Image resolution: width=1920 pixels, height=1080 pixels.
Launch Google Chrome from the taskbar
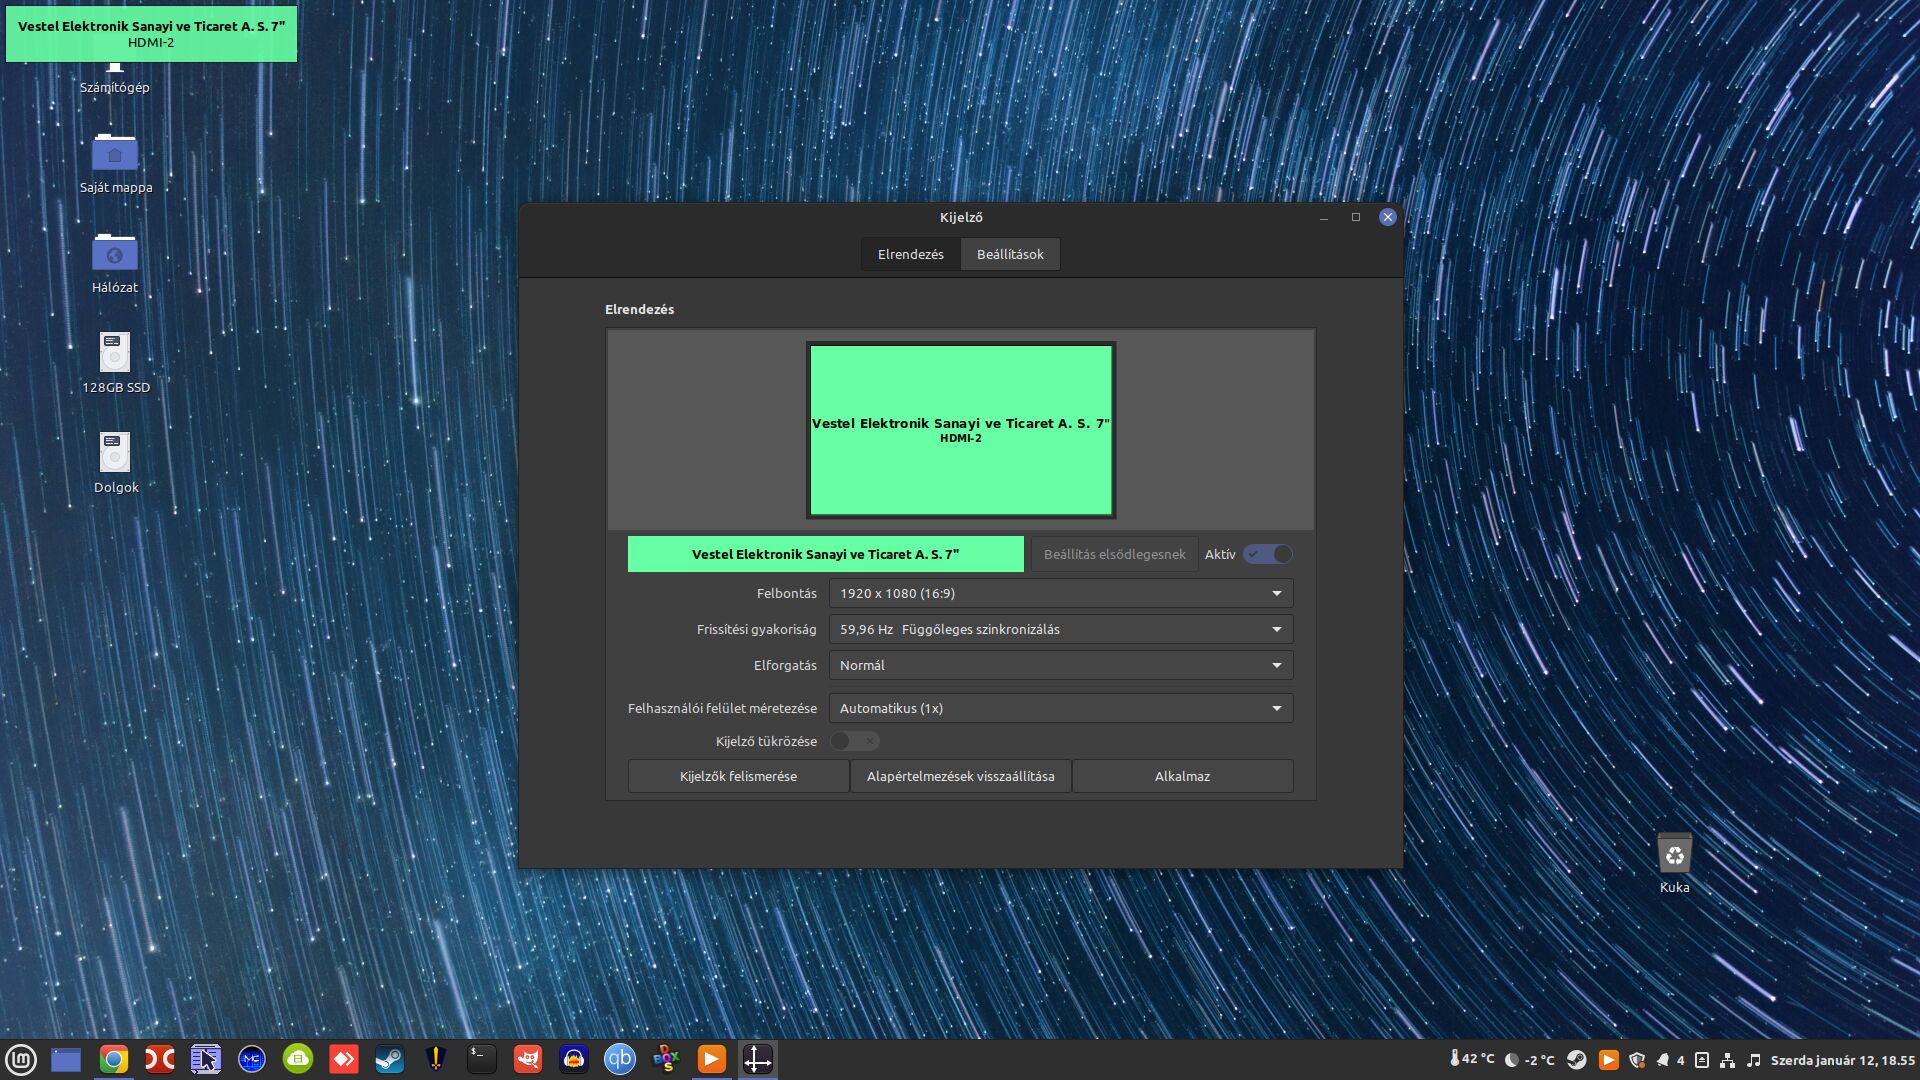coord(113,1059)
